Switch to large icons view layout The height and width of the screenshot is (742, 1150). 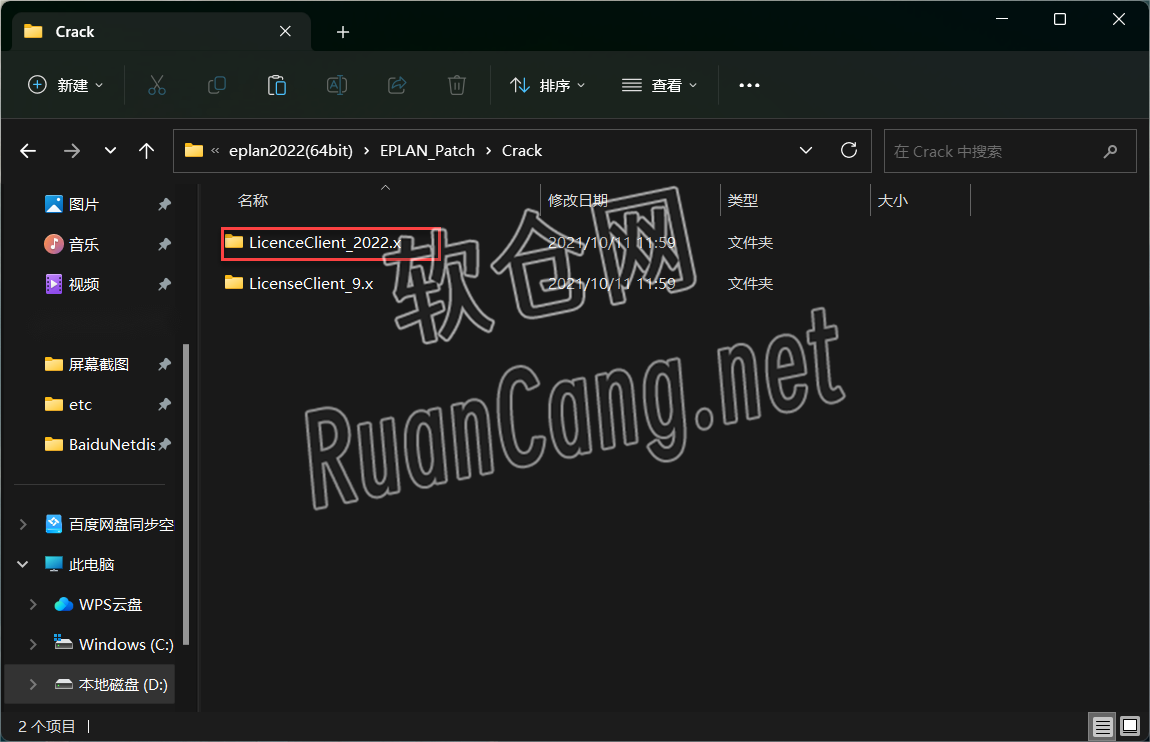pos(1129,726)
